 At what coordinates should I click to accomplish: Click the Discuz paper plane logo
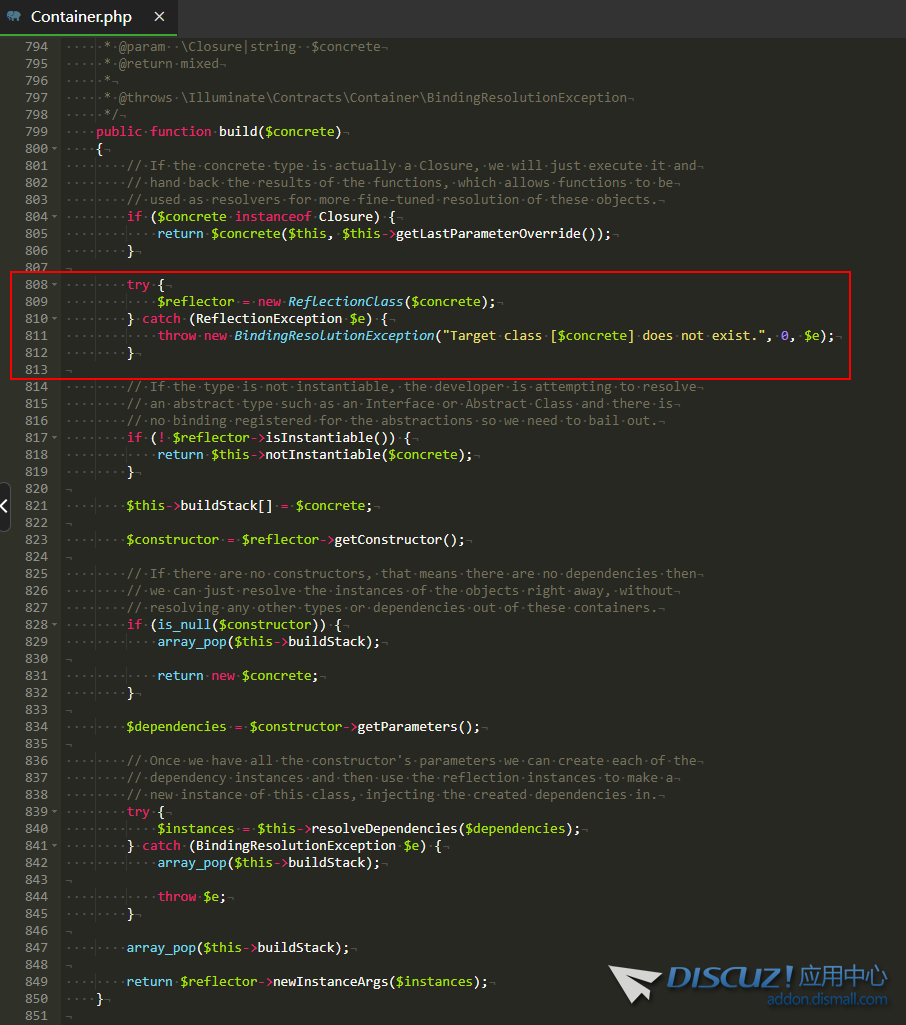[634, 982]
